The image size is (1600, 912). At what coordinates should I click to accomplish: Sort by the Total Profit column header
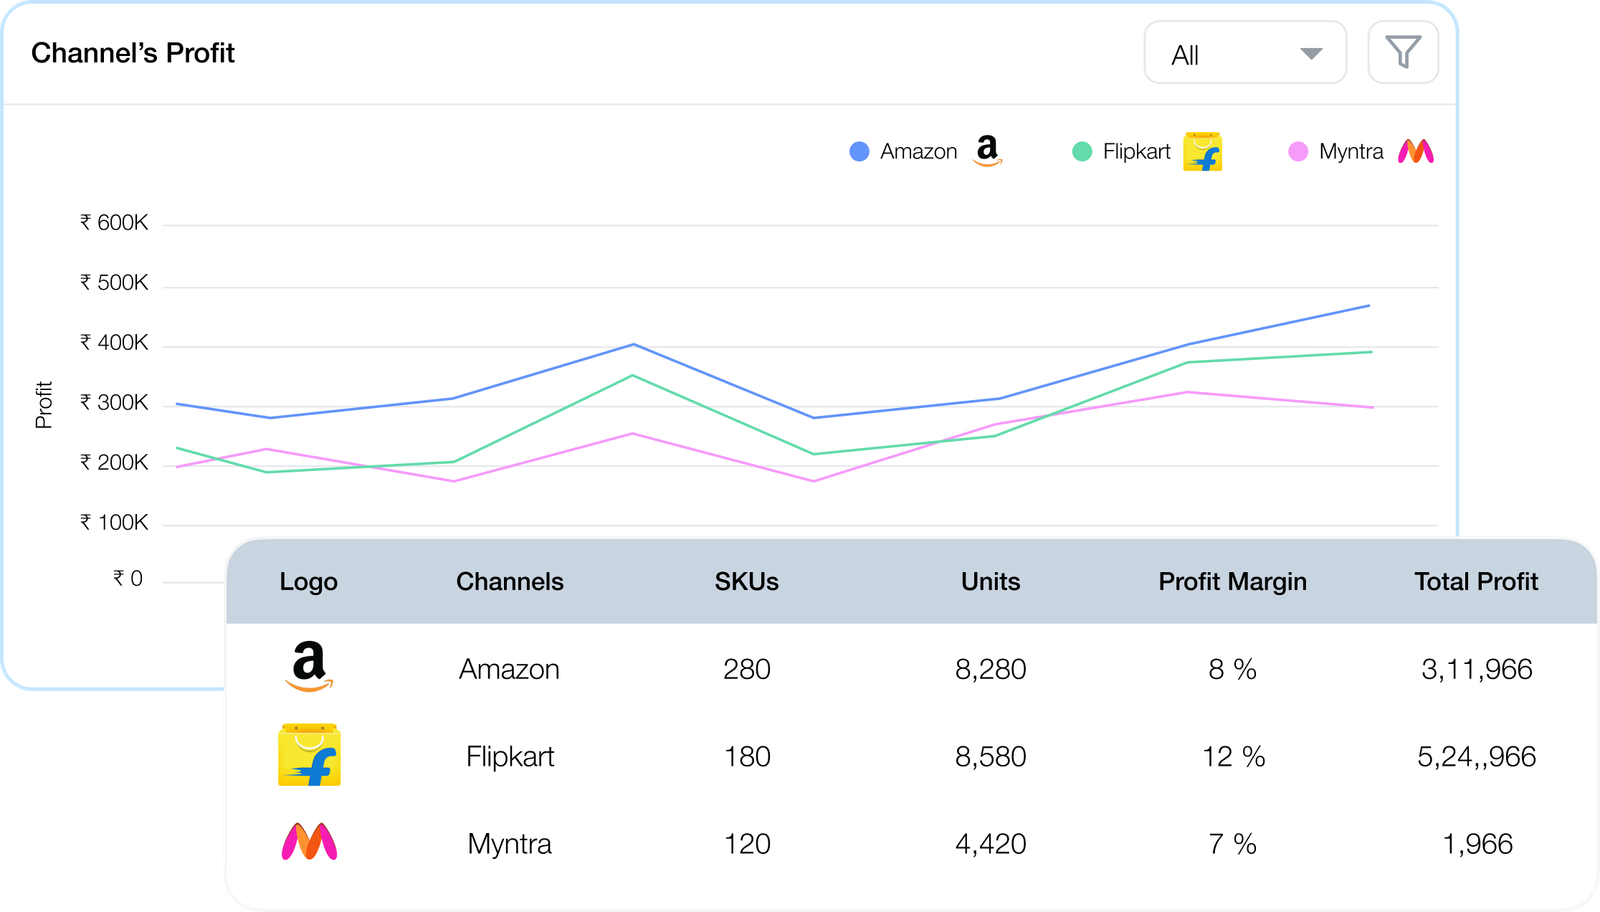coord(1476,581)
